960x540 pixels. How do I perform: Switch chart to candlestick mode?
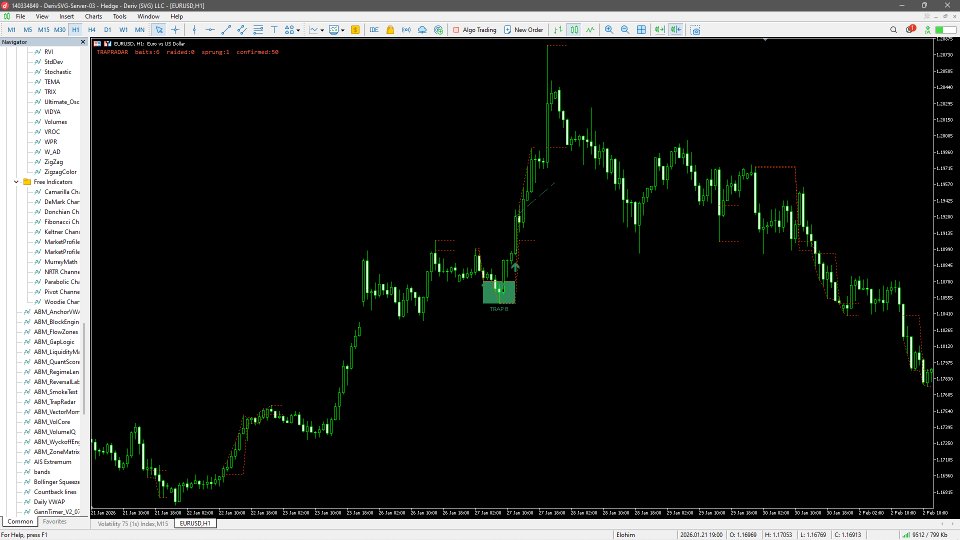coord(574,29)
